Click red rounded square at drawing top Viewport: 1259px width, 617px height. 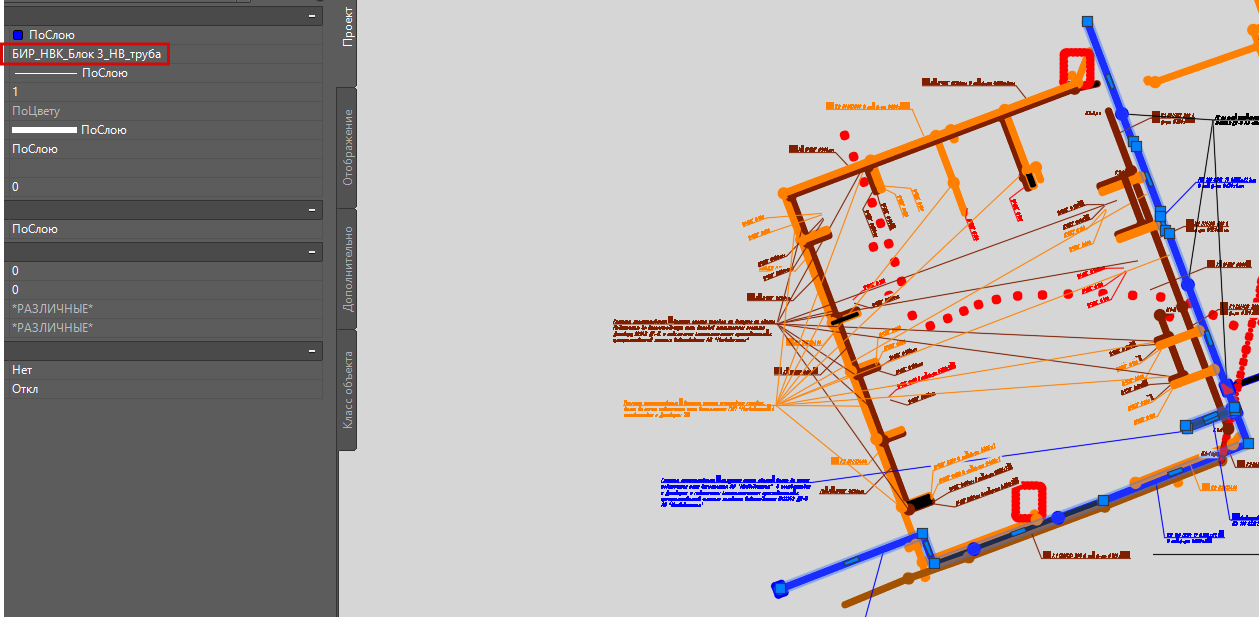pos(1076,69)
